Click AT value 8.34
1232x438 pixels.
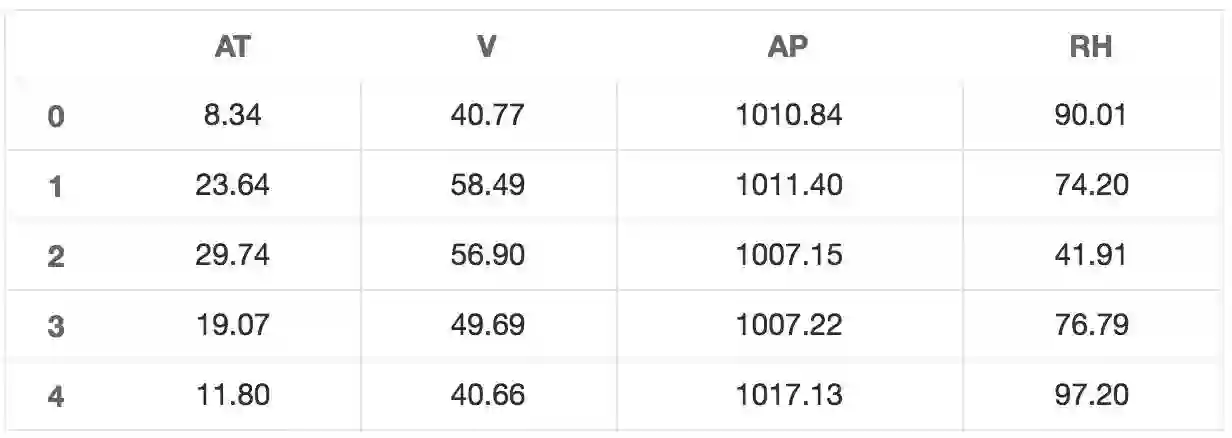click(x=232, y=116)
